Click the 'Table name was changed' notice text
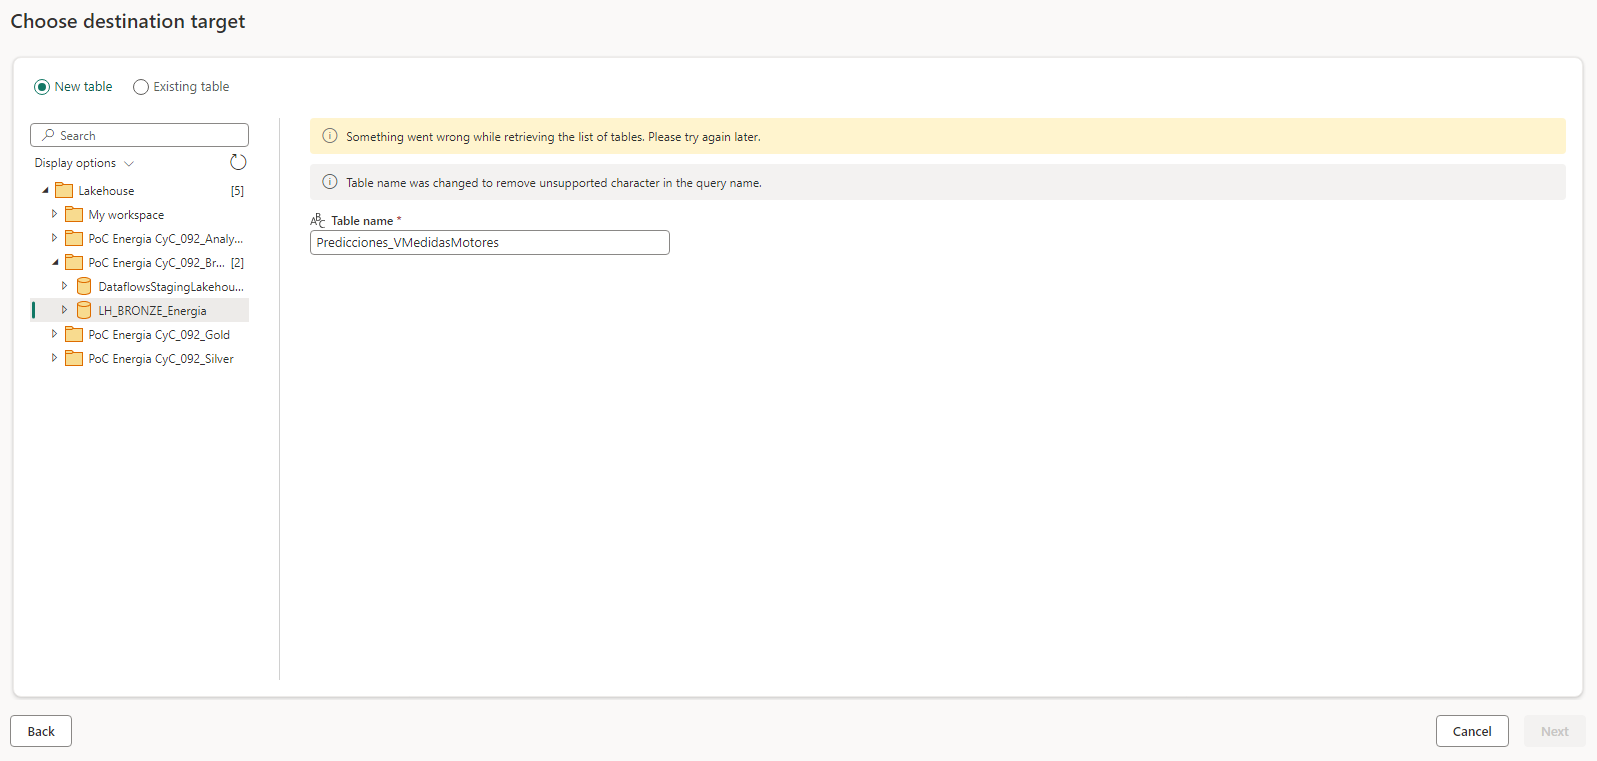Screen dimensions: 1597x761 coord(554,183)
